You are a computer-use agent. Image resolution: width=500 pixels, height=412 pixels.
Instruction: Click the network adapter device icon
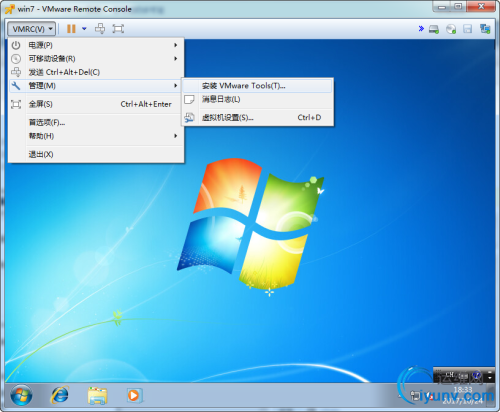tap(485, 29)
